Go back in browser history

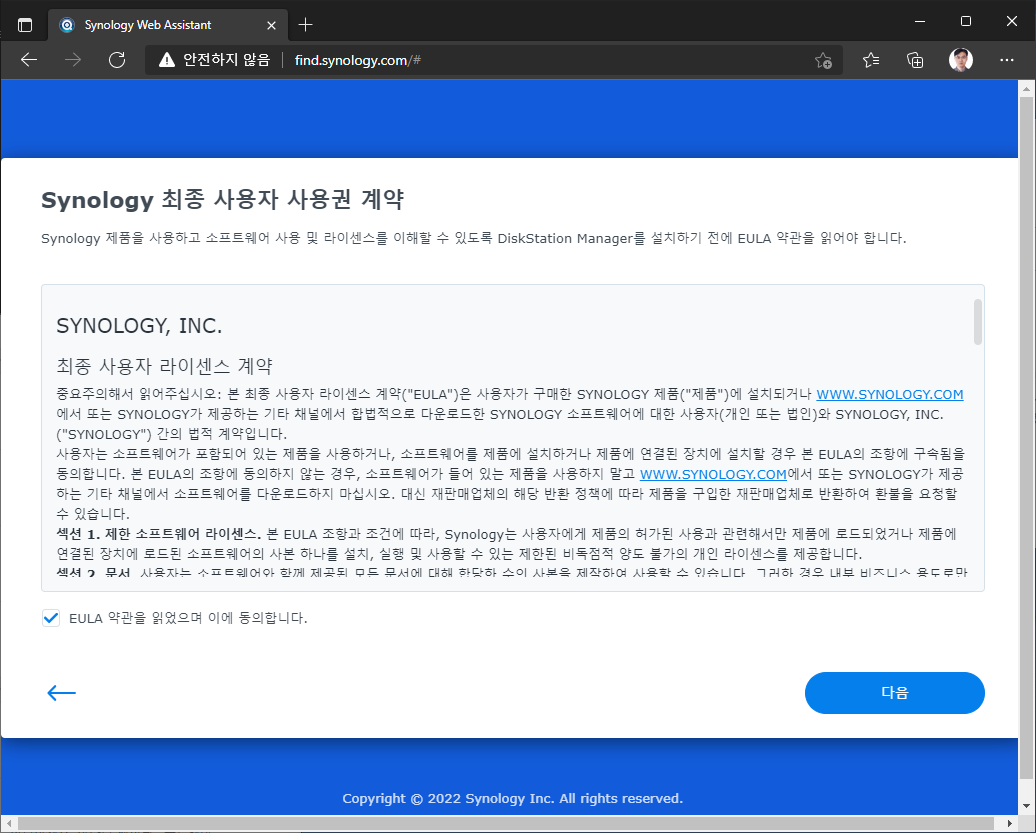click(x=29, y=60)
